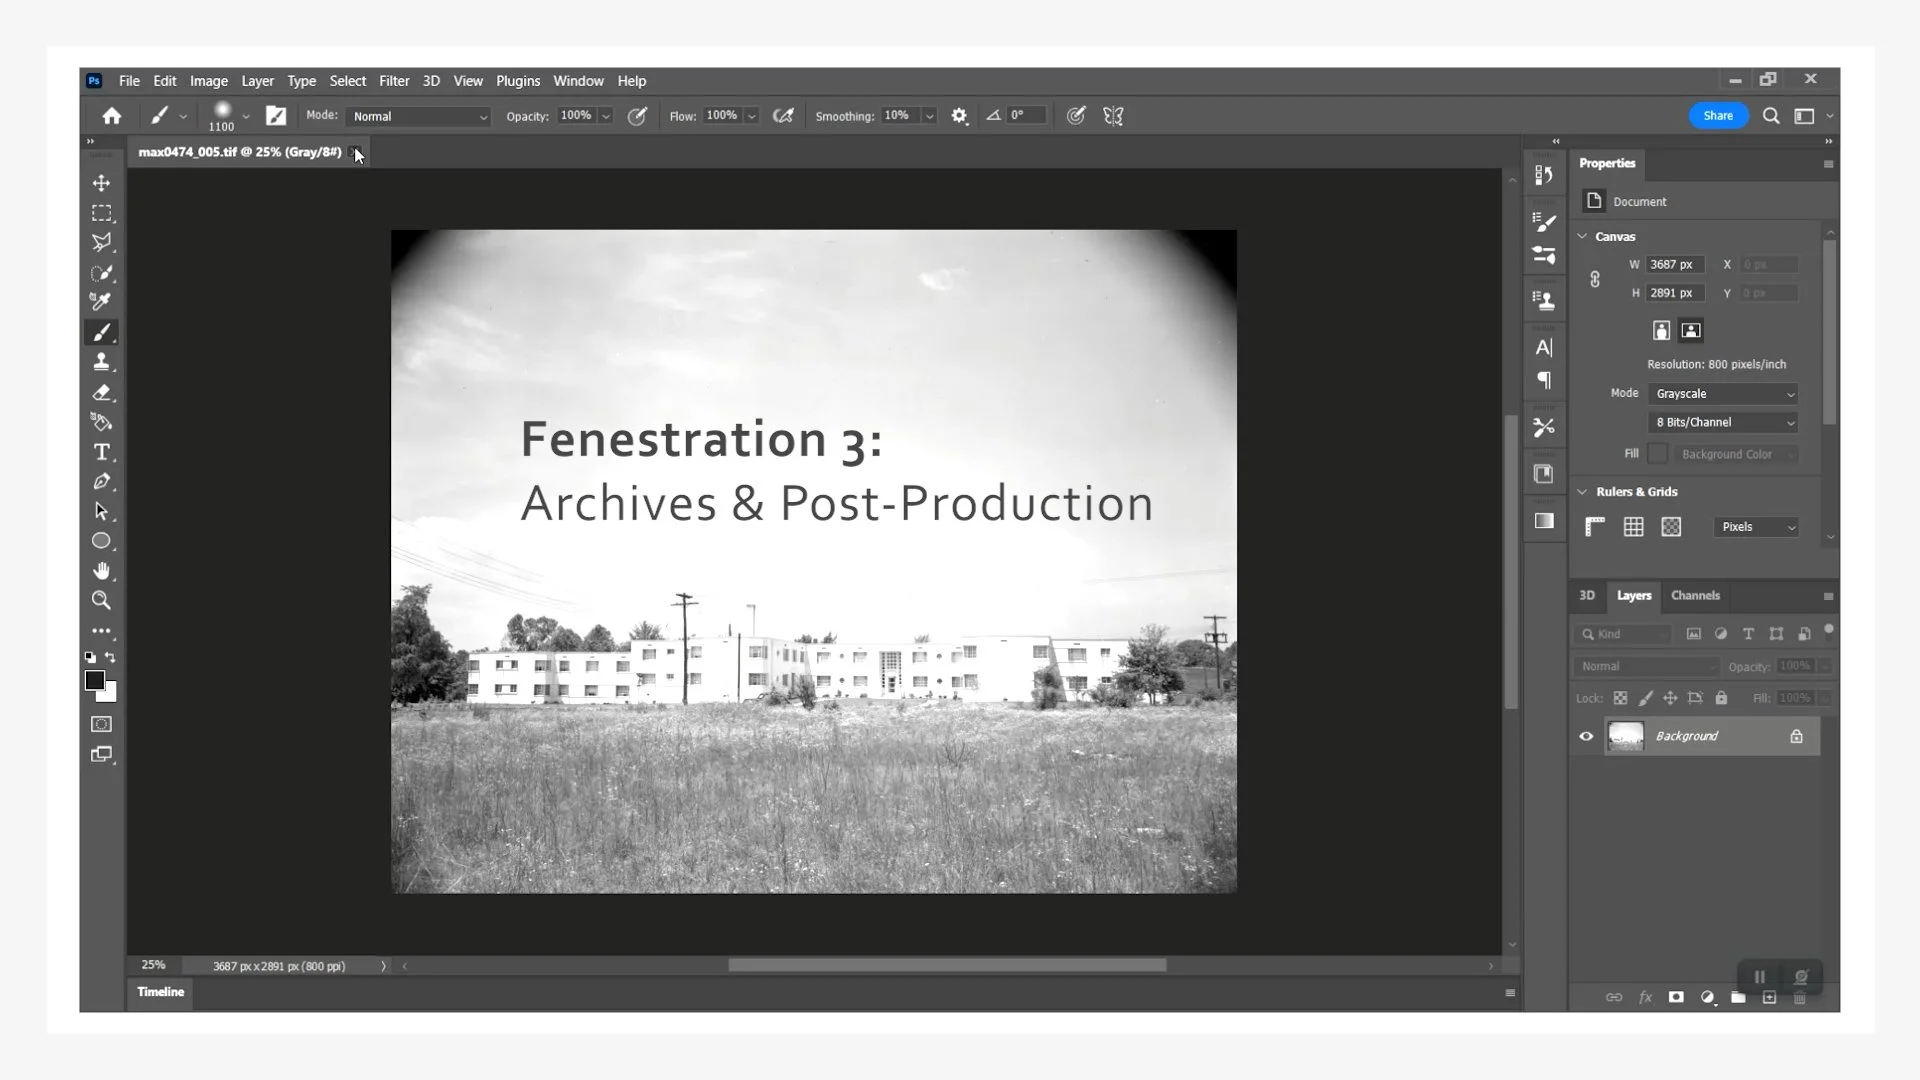Click the canvas width input field

[x=1673, y=265]
